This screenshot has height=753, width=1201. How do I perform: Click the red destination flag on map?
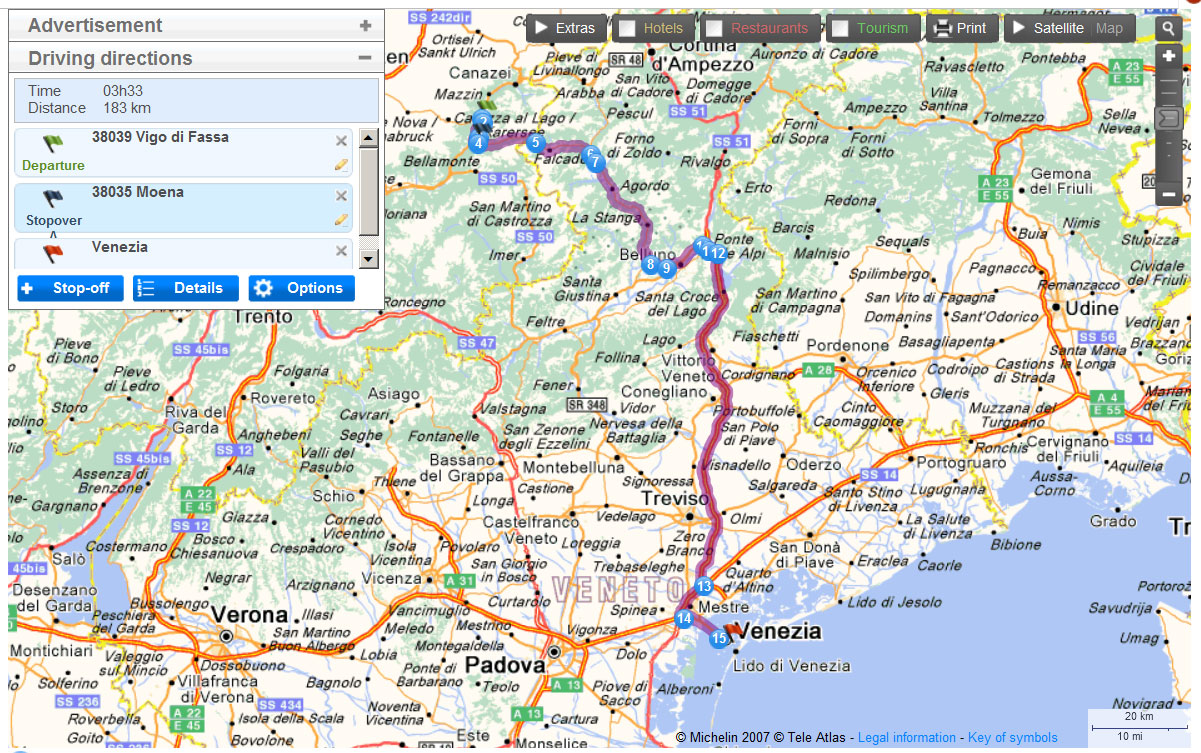733,630
